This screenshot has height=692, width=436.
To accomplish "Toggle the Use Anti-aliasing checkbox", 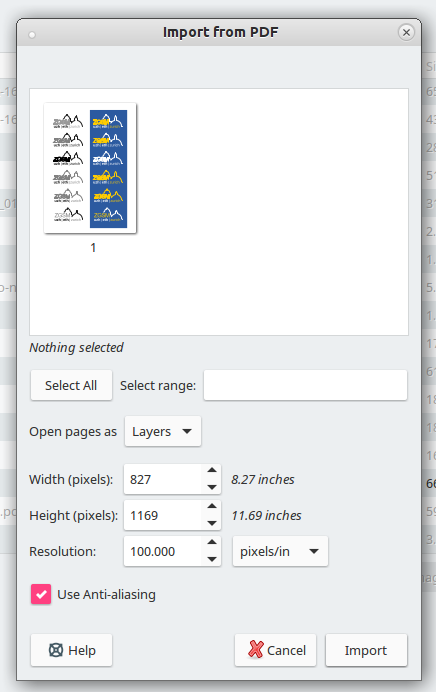I will tap(41, 594).
